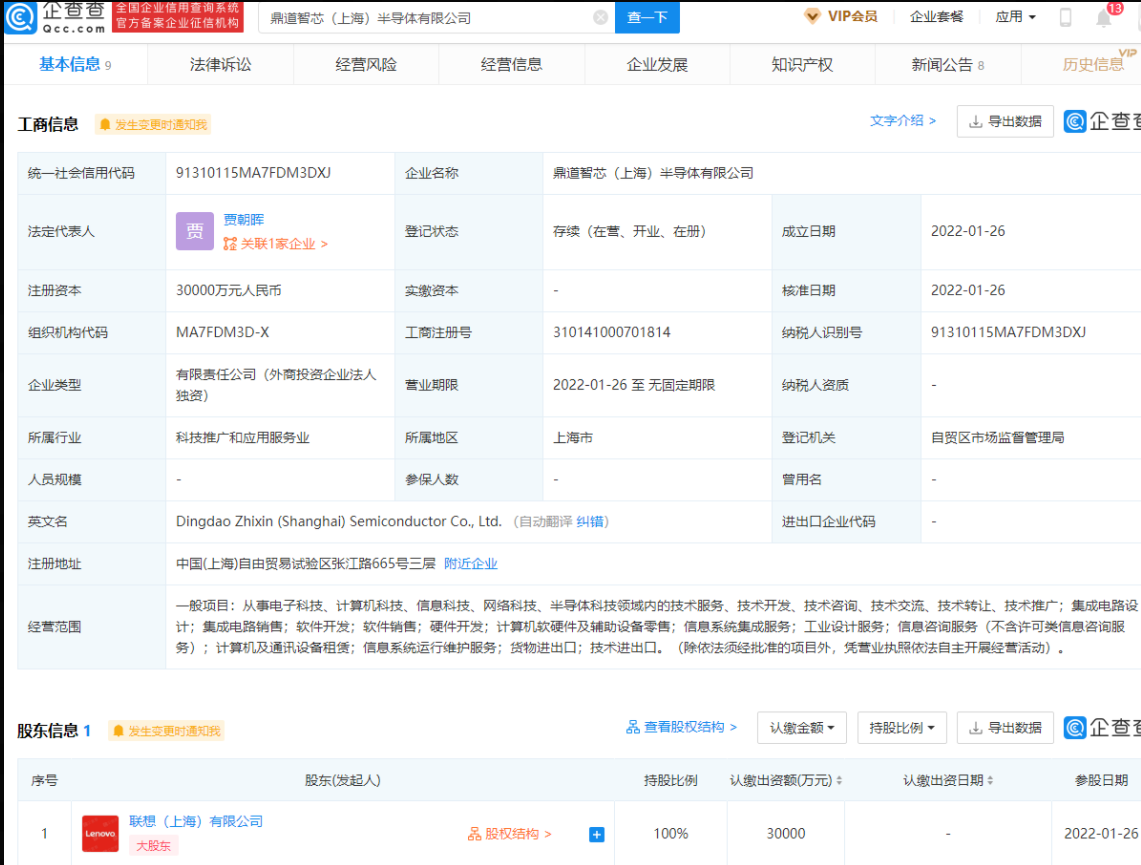This screenshot has width=1141, height=865.
Task: Click the 查一下 search button
Action: pyautogui.click(x=647, y=17)
